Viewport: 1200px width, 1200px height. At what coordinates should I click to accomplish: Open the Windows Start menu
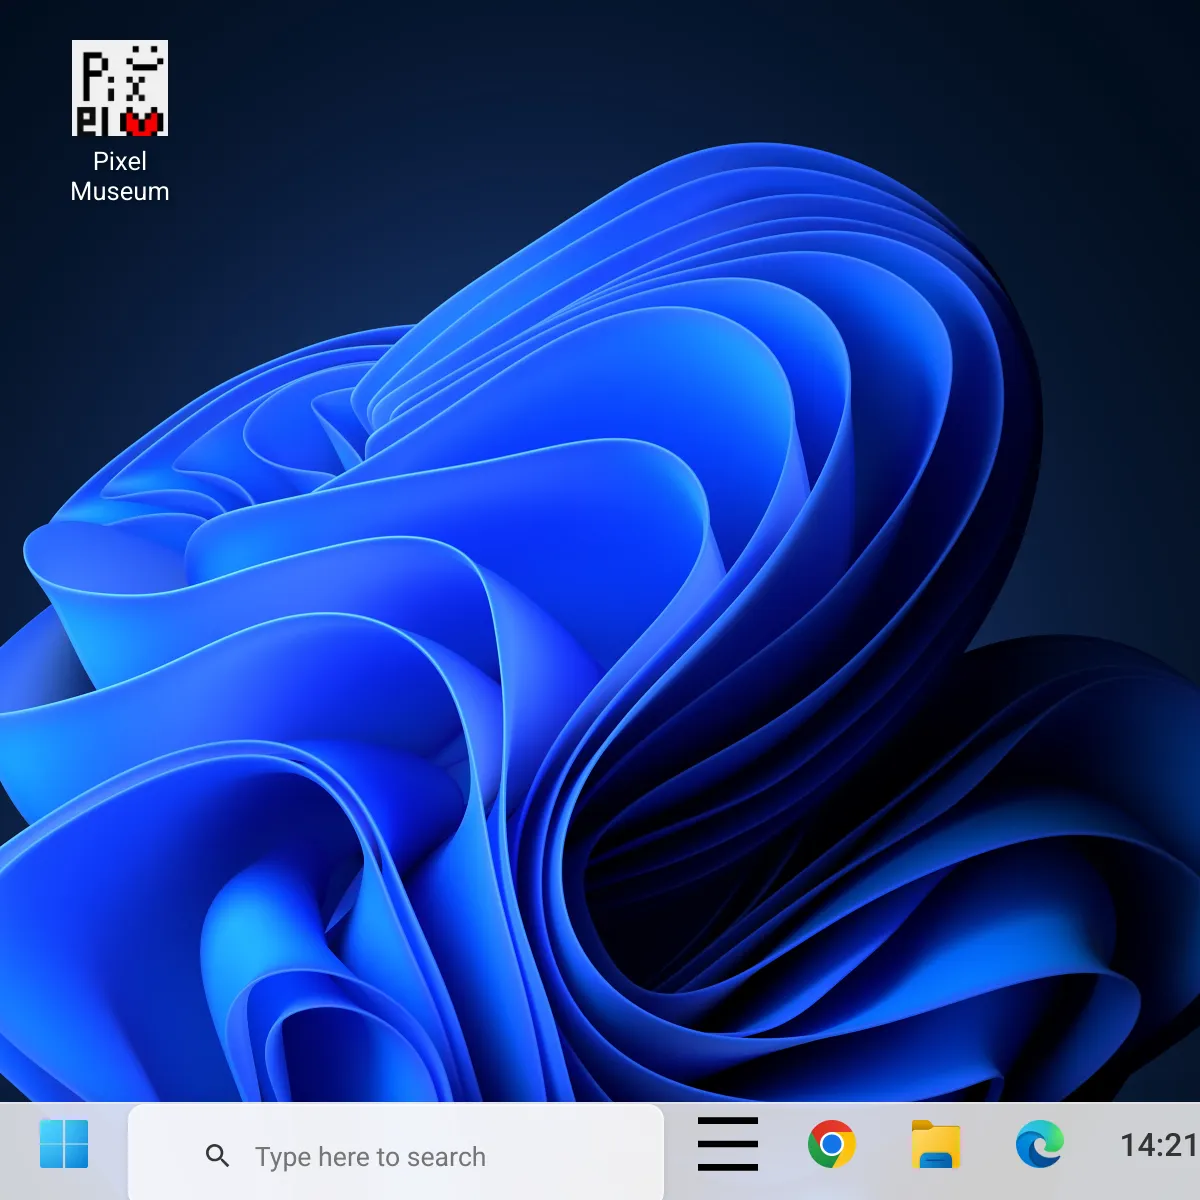[x=64, y=1144]
